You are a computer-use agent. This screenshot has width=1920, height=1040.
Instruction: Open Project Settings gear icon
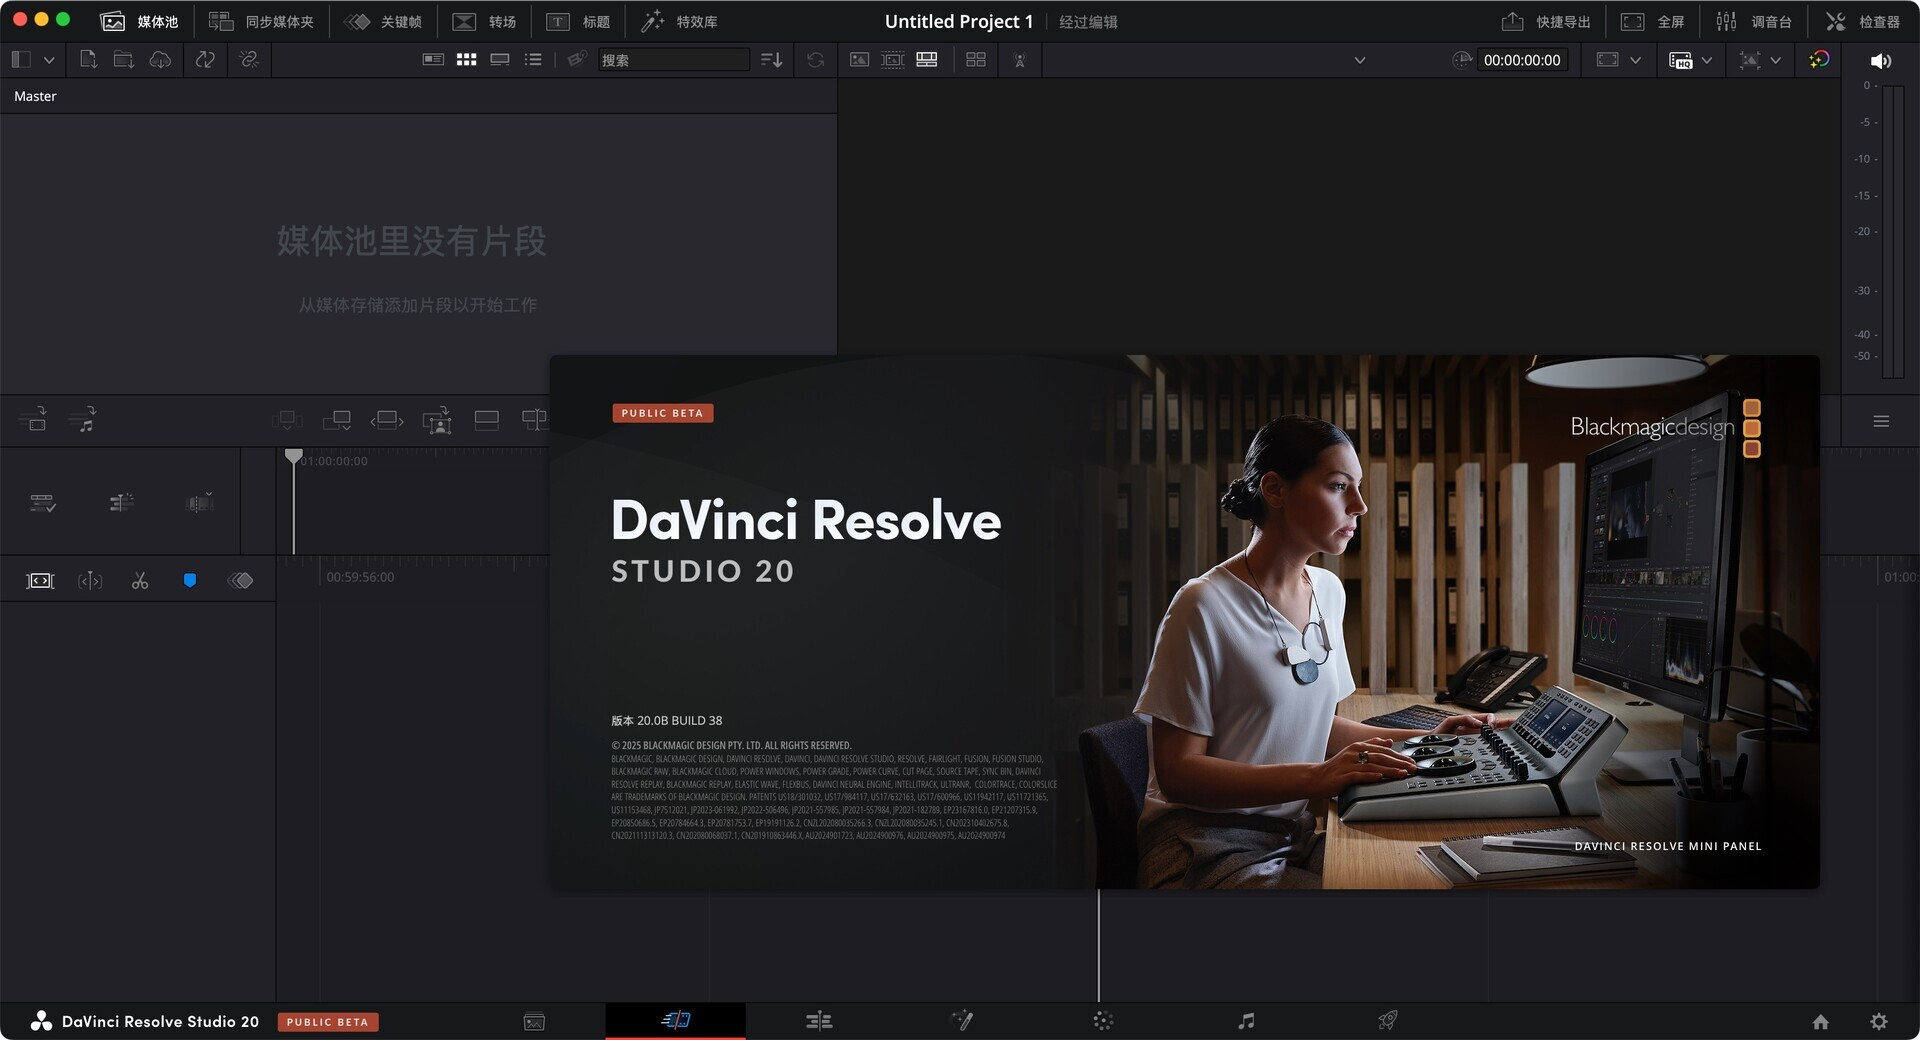(1879, 1022)
